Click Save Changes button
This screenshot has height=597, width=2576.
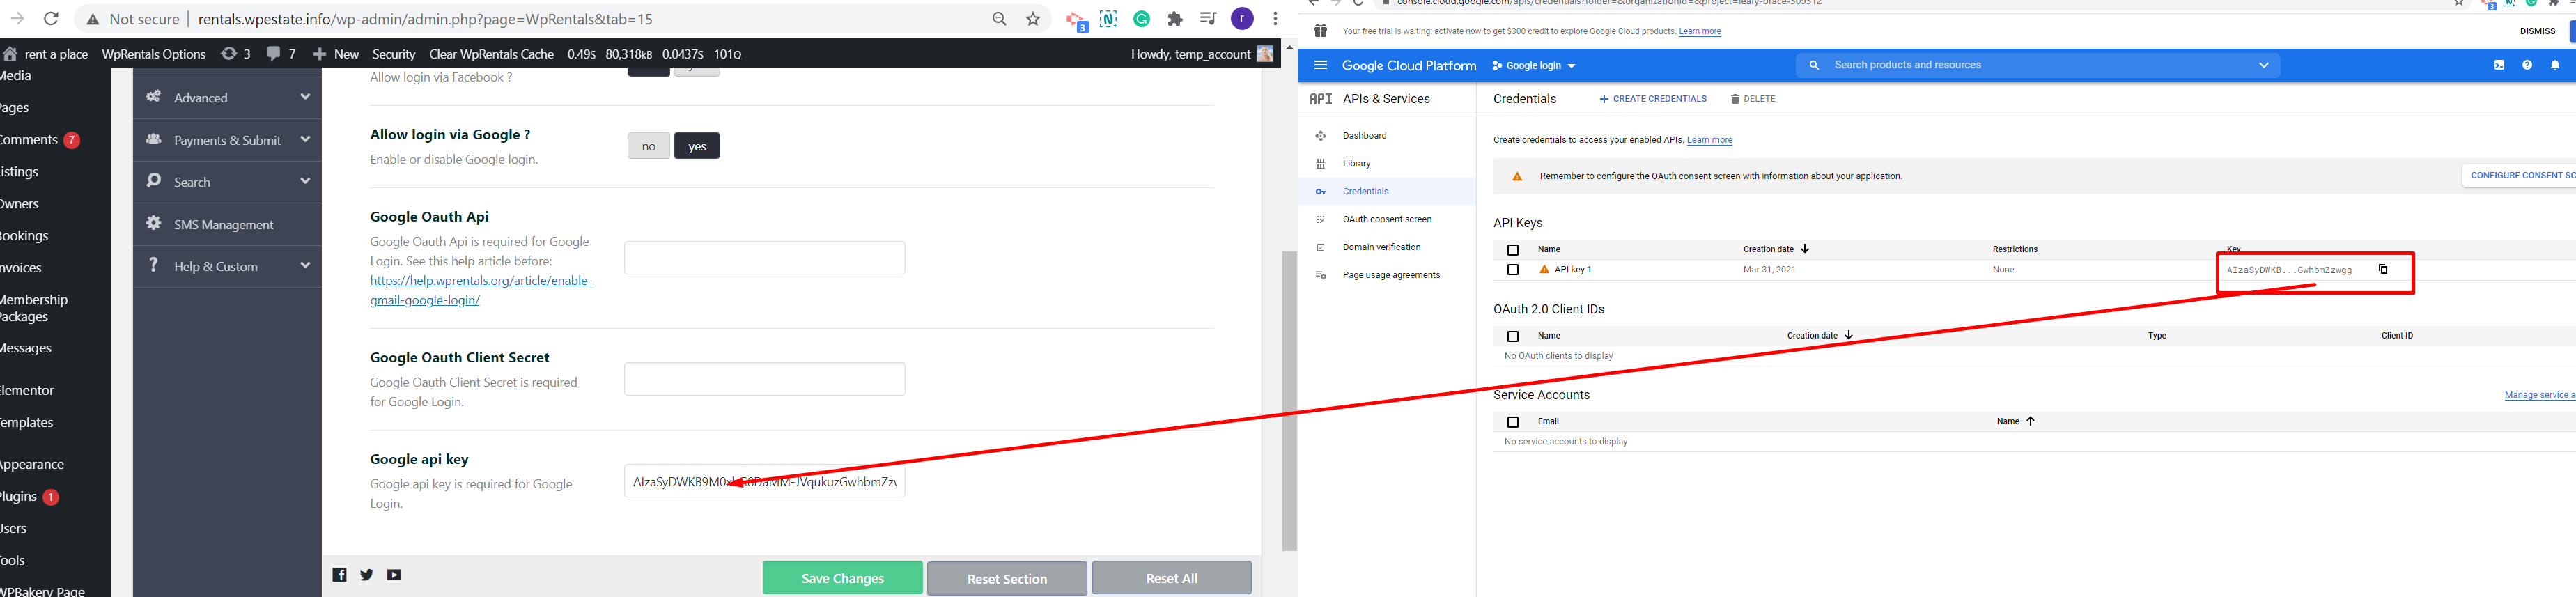click(842, 578)
